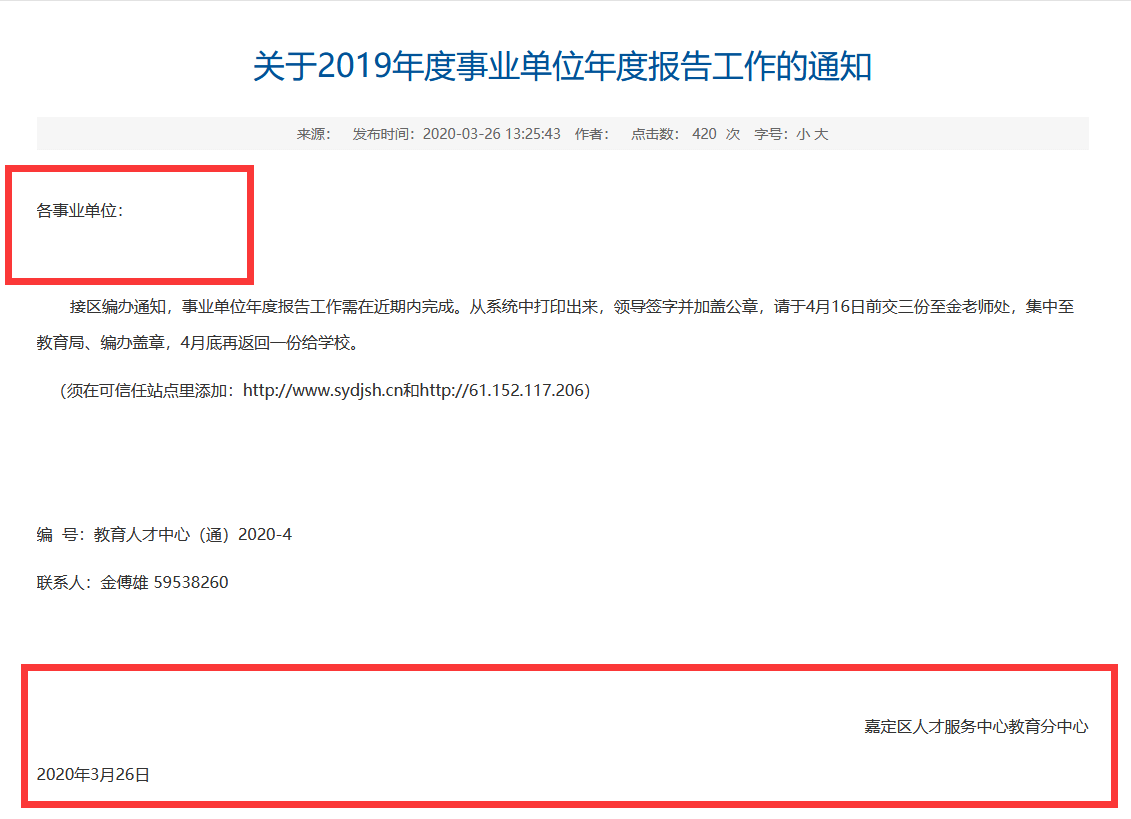Screen dimensions: 1131x819
Task: Click the 各事业单位 salutation text
Action: pyautogui.click(x=80, y=211)
